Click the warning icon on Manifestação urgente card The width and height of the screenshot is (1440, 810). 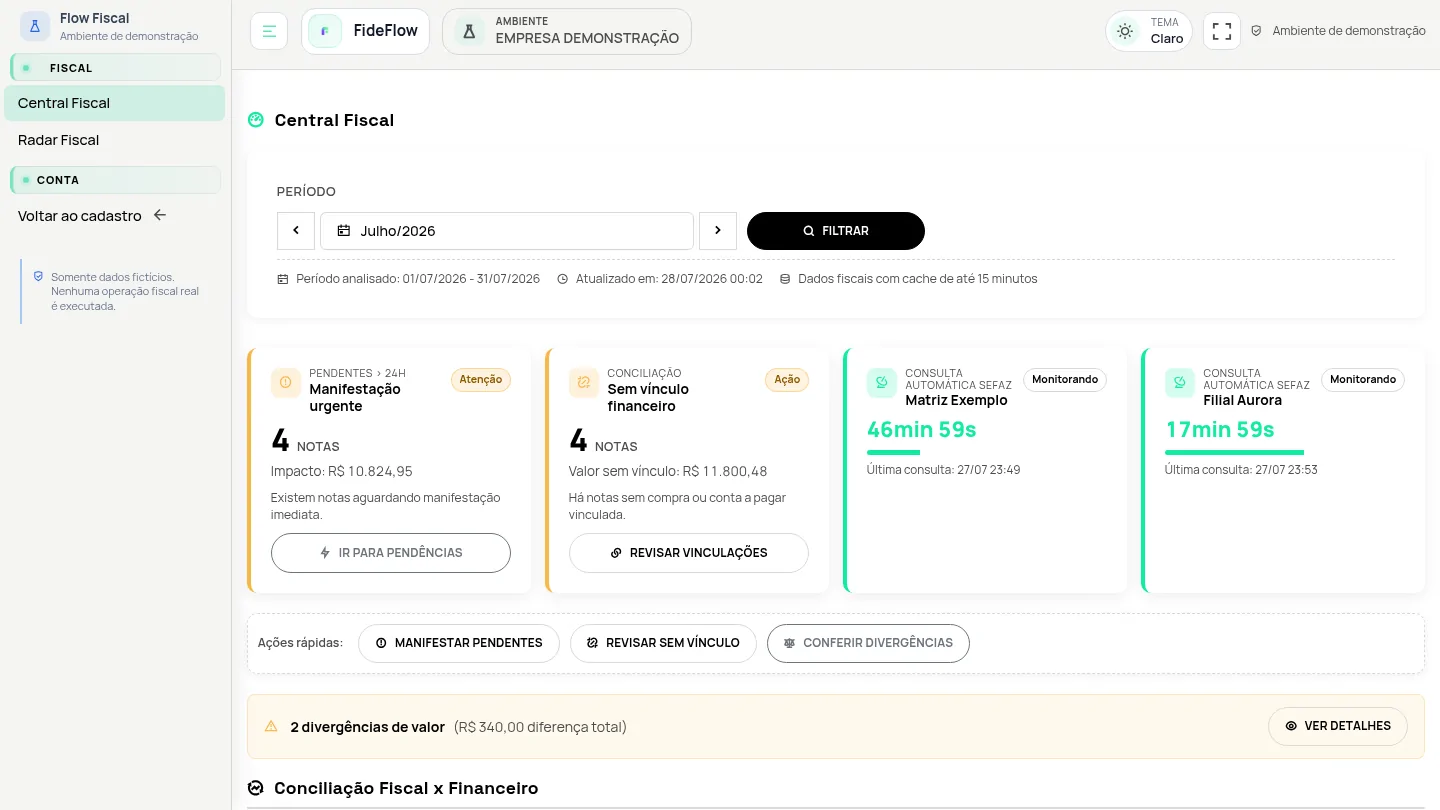click(286, 383)
